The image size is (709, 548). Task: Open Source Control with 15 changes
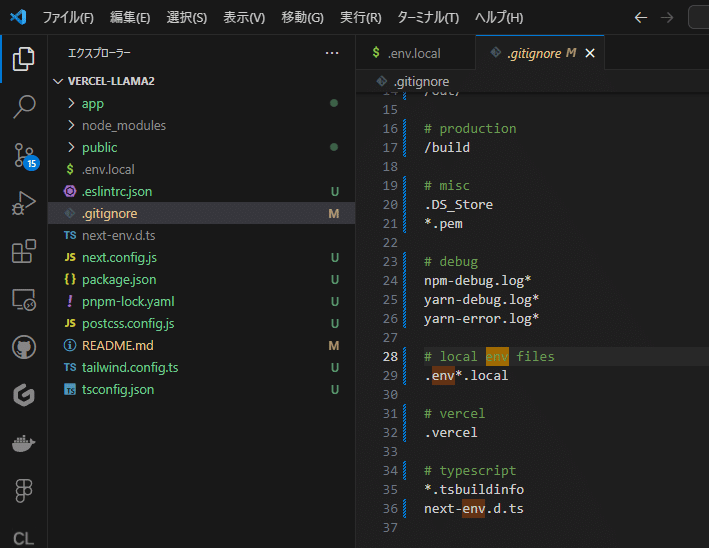[23, 155]
